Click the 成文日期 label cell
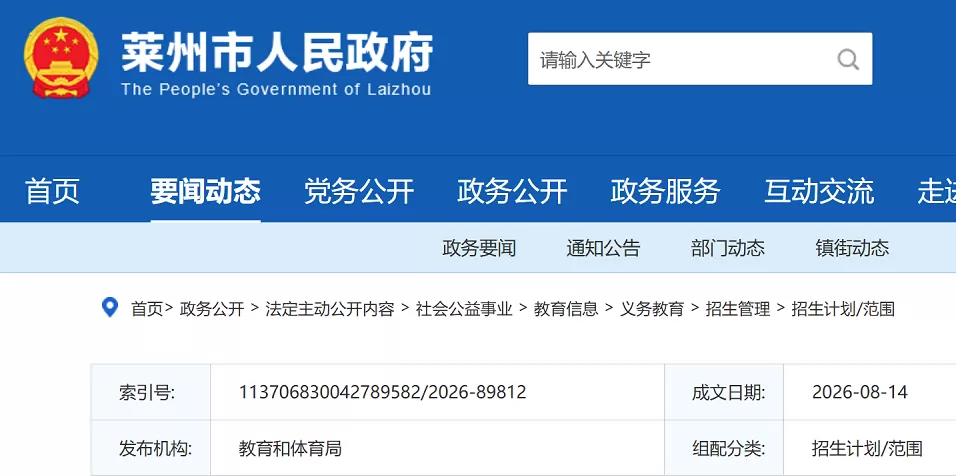Image resolution: width=956 pixels, height=476 pixels. tap(724, 392)
